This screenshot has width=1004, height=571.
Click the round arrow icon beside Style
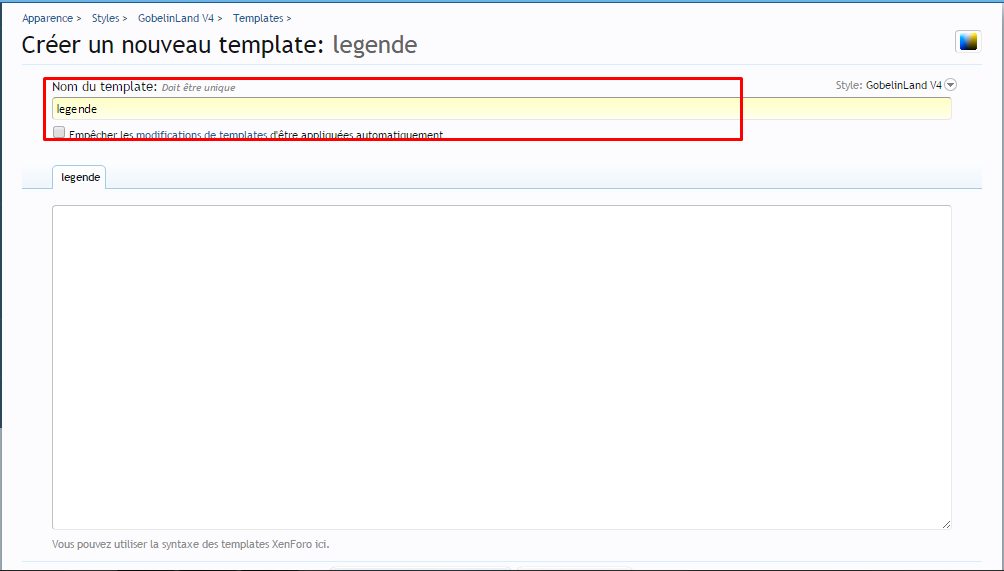tap(951, 85)
